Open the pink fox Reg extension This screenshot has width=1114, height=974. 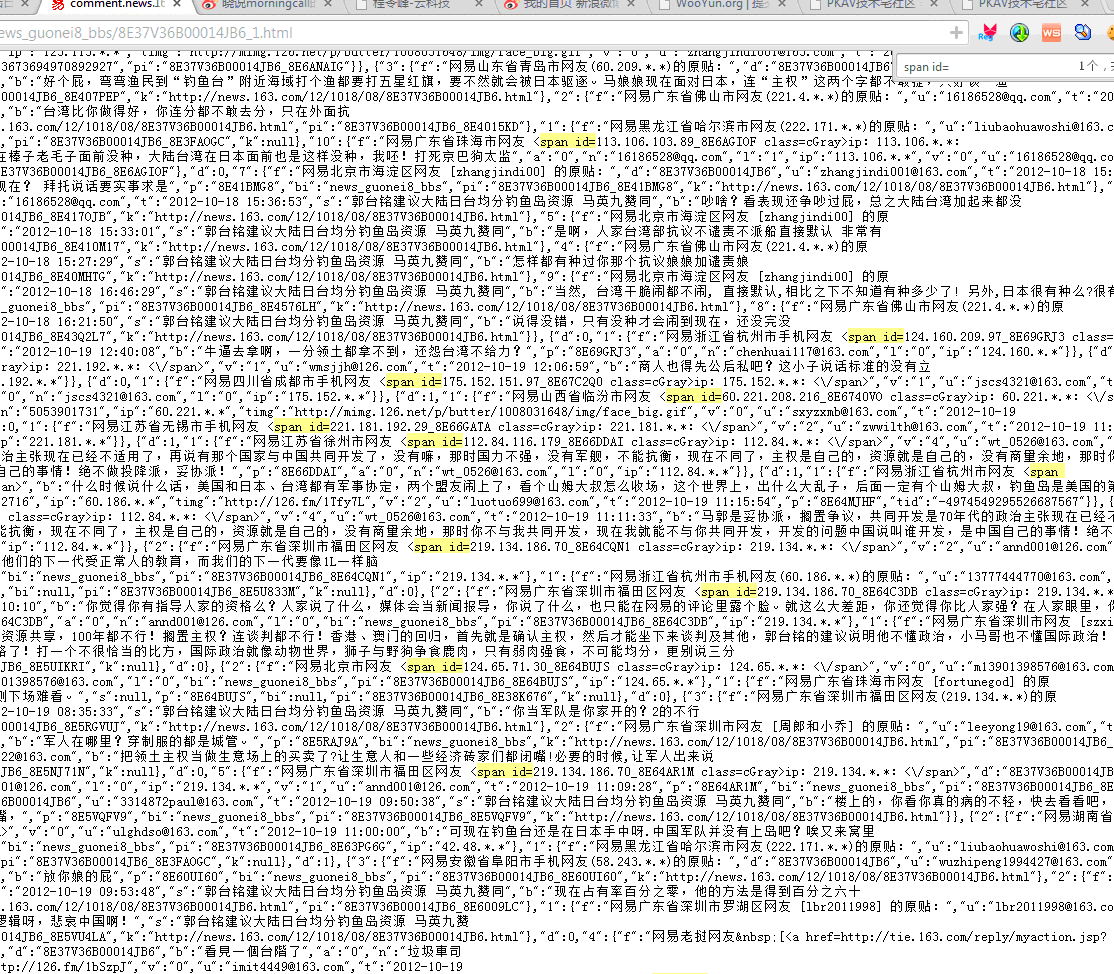pyautogui.click(x=988, y=33)
